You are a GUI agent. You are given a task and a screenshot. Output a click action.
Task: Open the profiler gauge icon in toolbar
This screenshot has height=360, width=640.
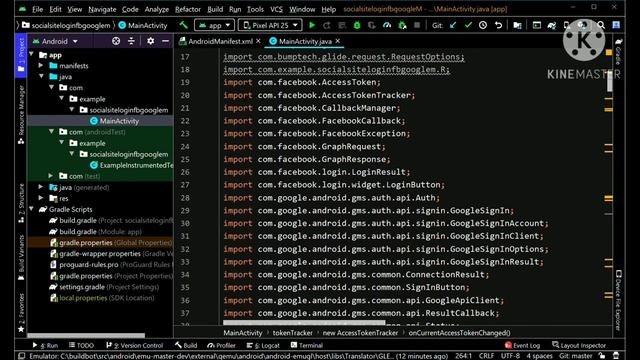(x=387, y=25)
